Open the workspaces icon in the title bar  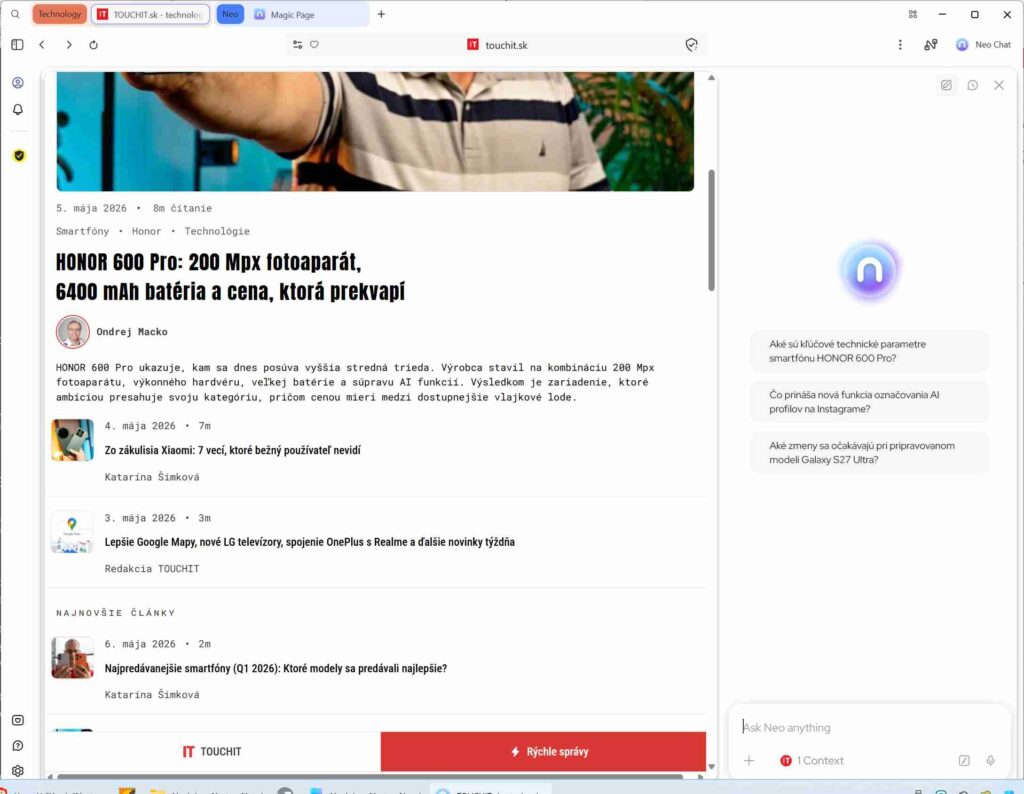coord(912,14)
